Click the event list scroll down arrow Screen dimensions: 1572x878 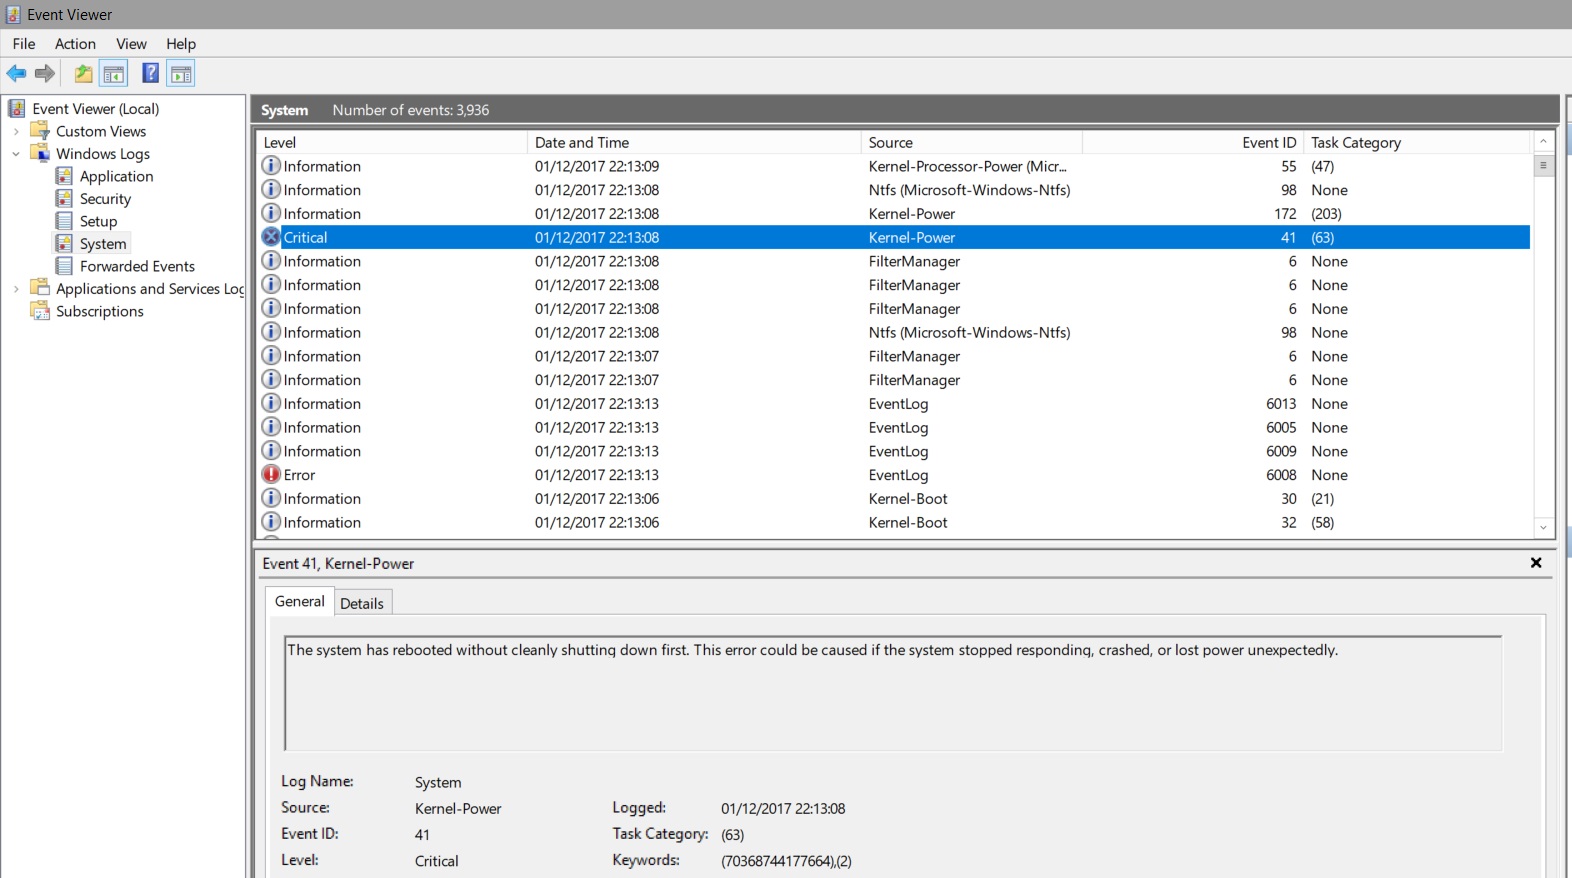coord(1543,527)
